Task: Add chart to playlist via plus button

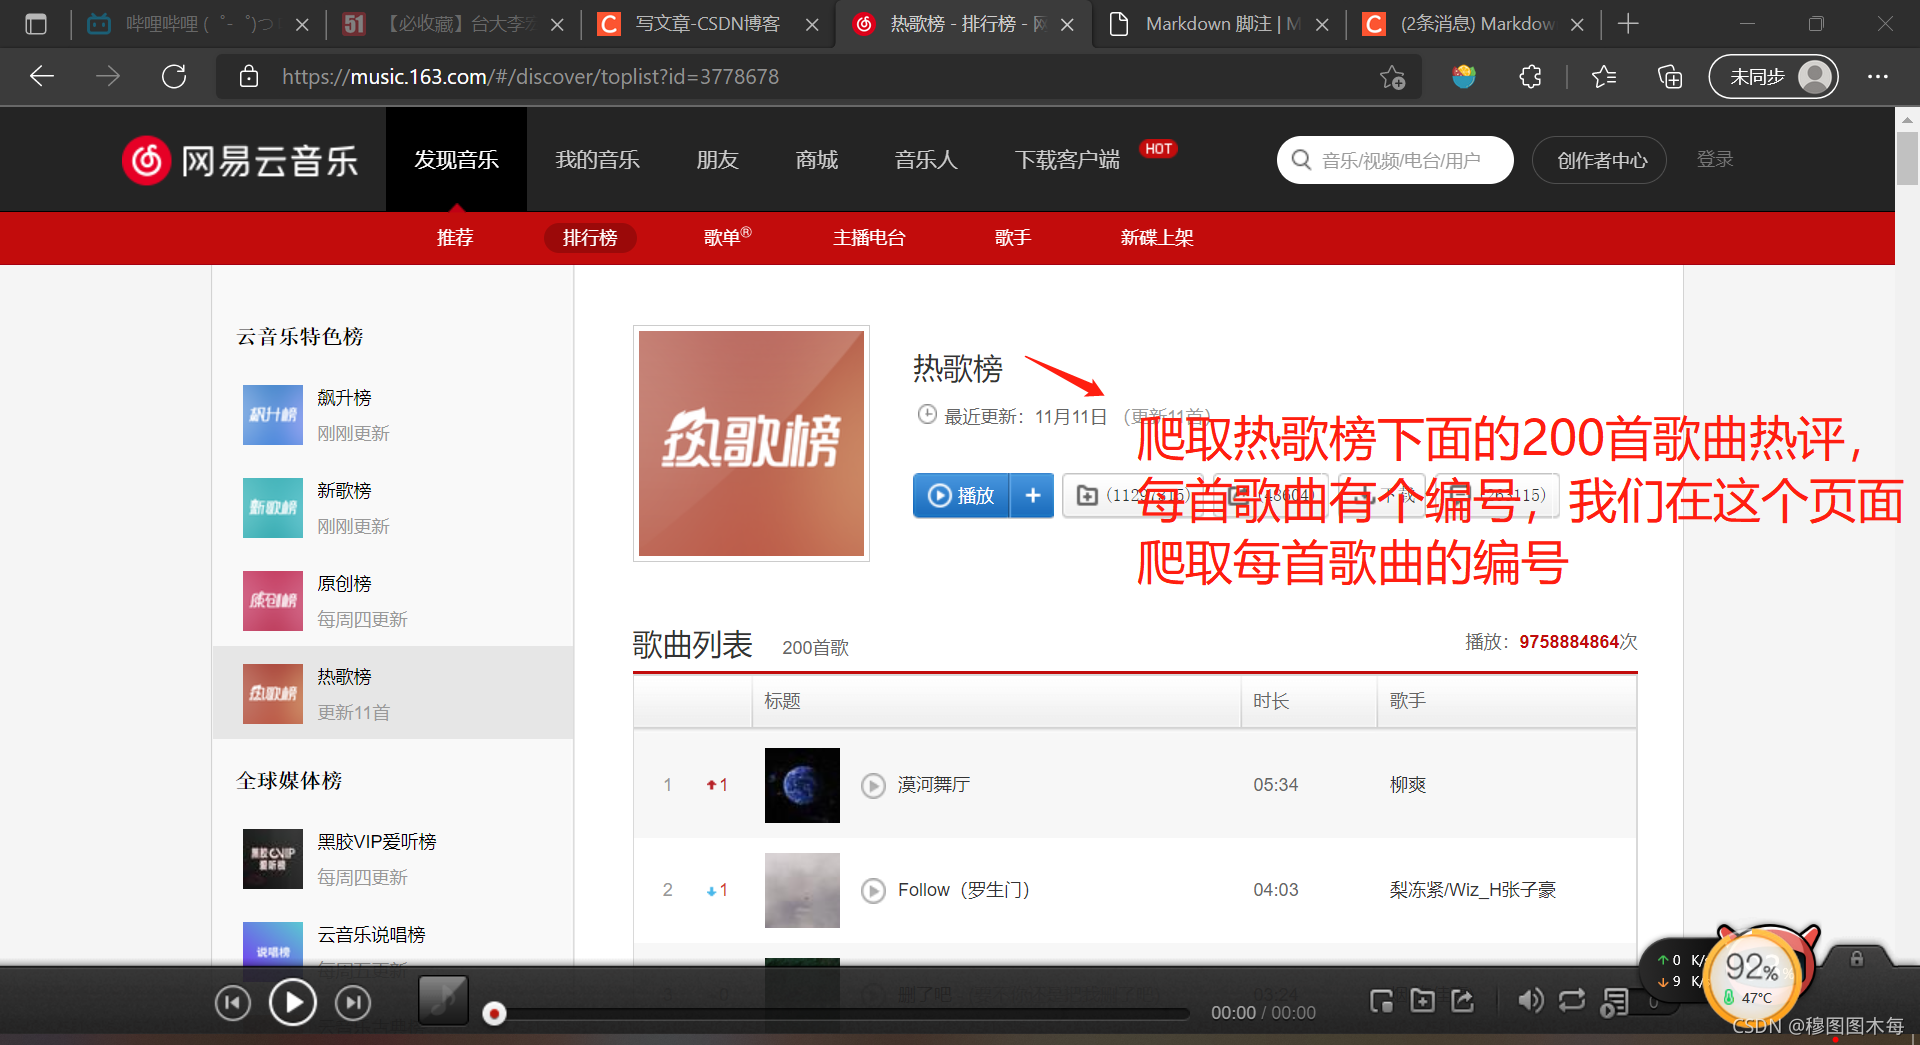Action: (x=1033, y=495)
